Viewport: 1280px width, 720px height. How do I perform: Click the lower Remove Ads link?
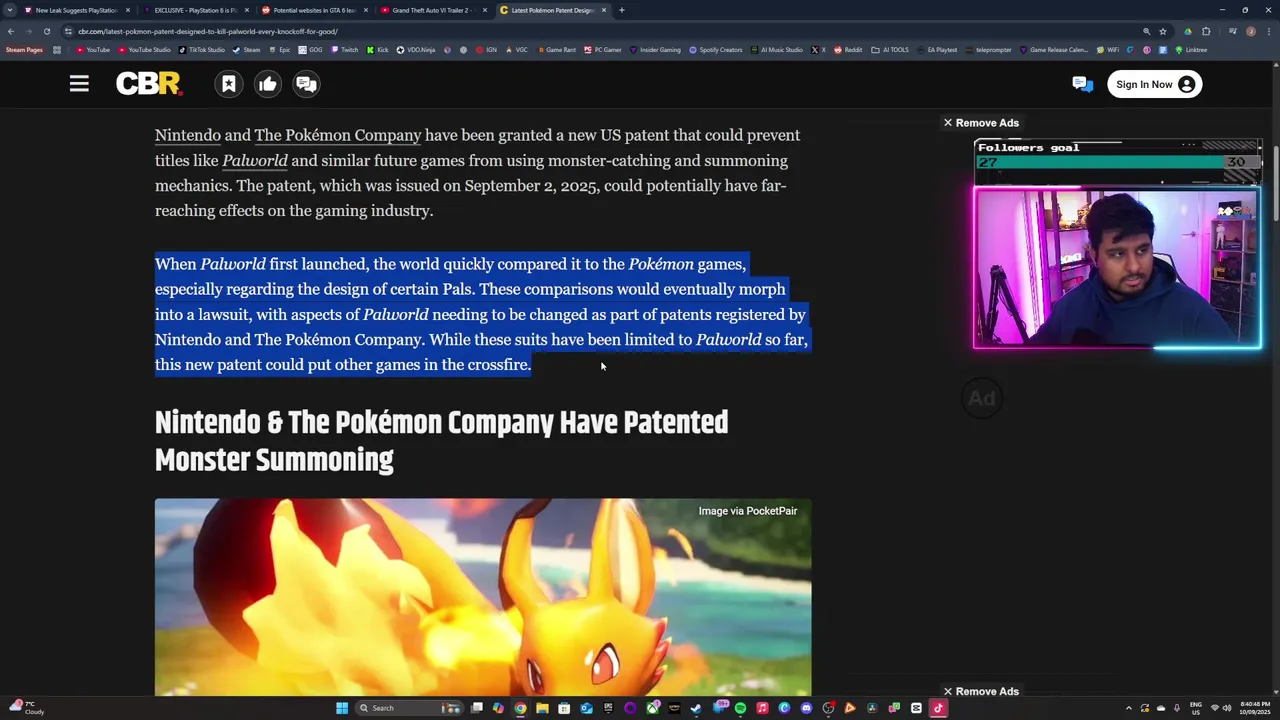tap(981, 691)
